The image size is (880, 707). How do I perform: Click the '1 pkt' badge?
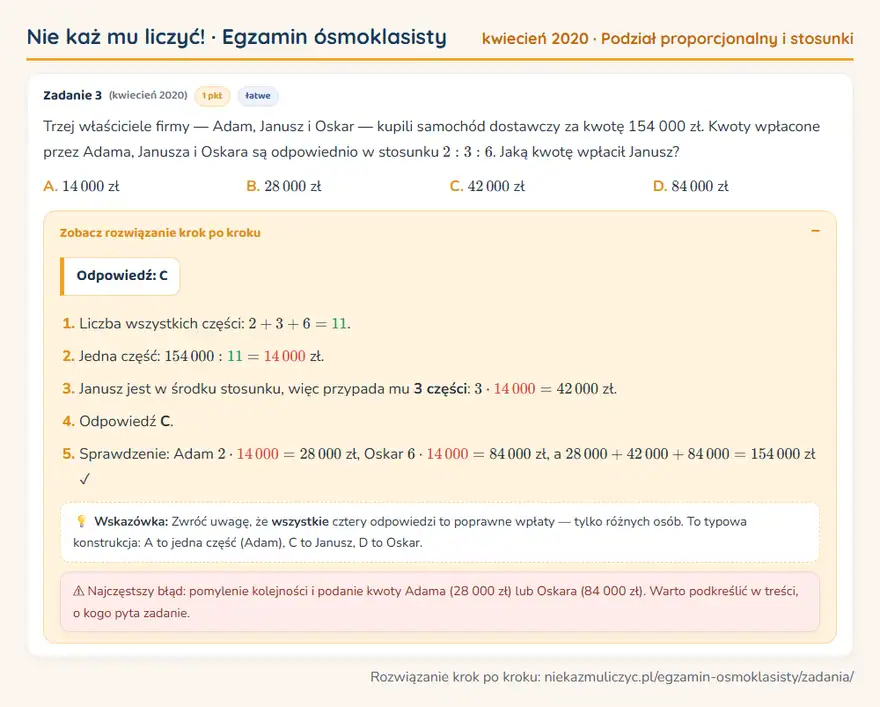pyautogui.click(x=212, y=96)
